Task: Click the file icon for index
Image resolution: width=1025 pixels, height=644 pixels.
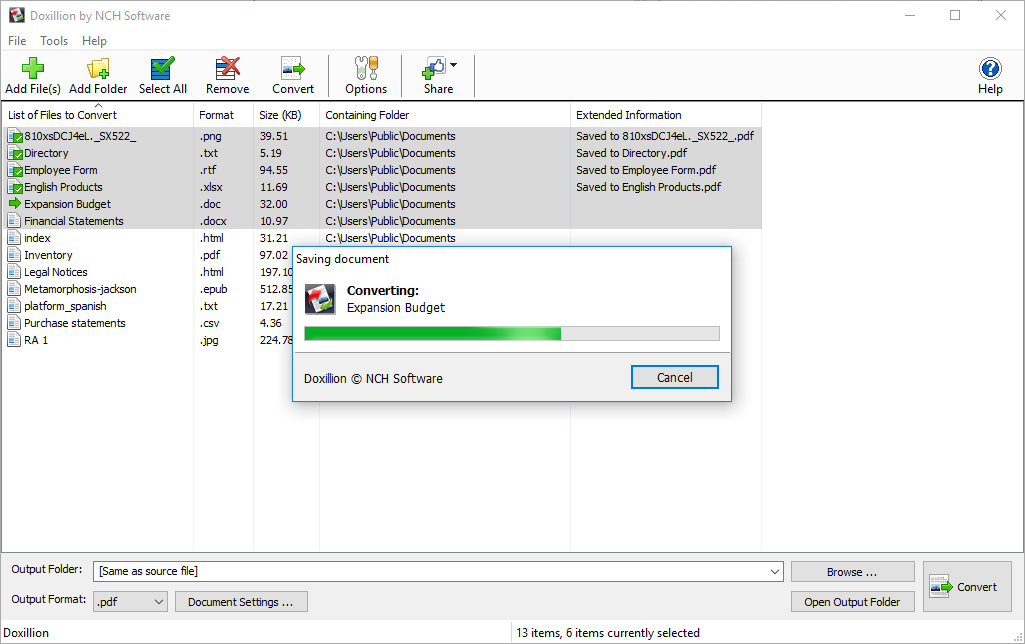Action: pos(14,238)
